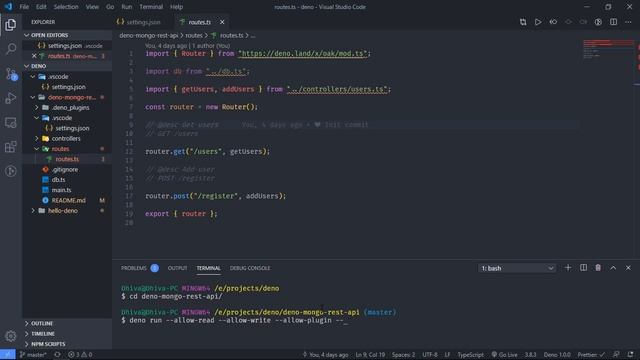Click the Deno 1.0.0 status item
This screenshot has height=360, width=640.
(x=557, y=355)
